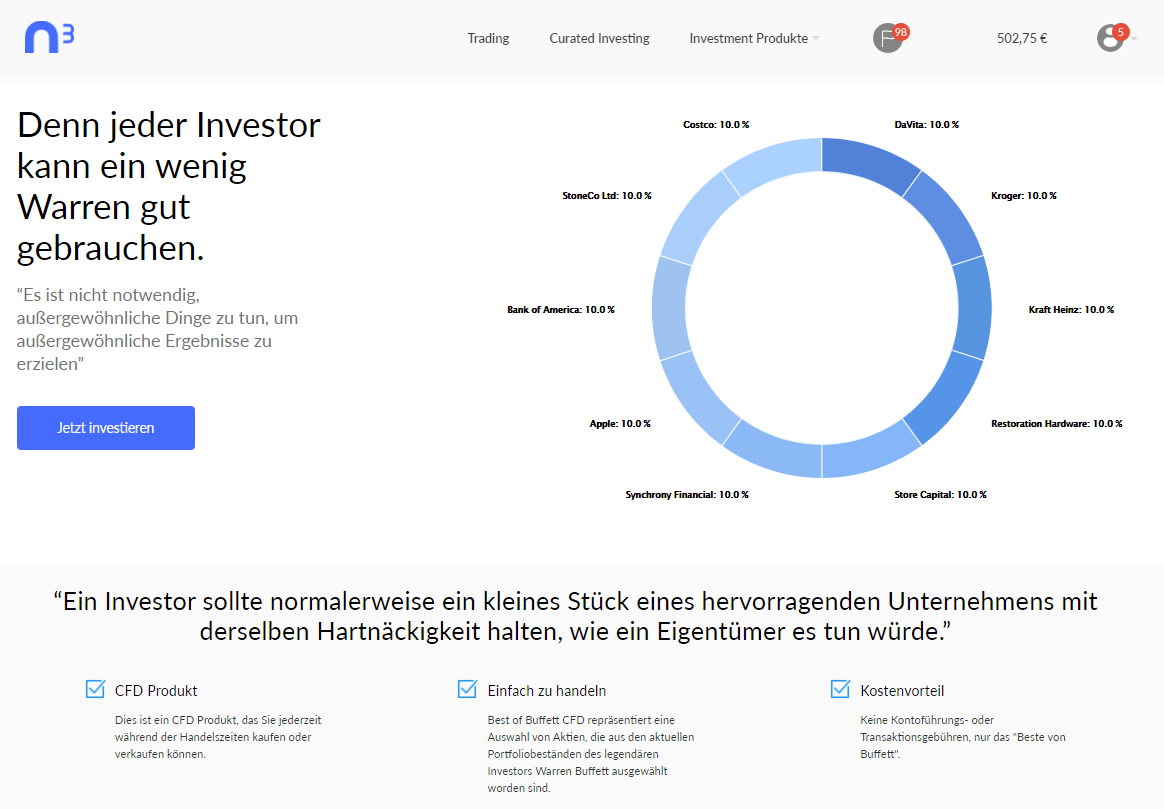This screenshot has height=809, width=1164.
Task: Select the Synchrony Financial donut chart segment
Action: [776, 453]
